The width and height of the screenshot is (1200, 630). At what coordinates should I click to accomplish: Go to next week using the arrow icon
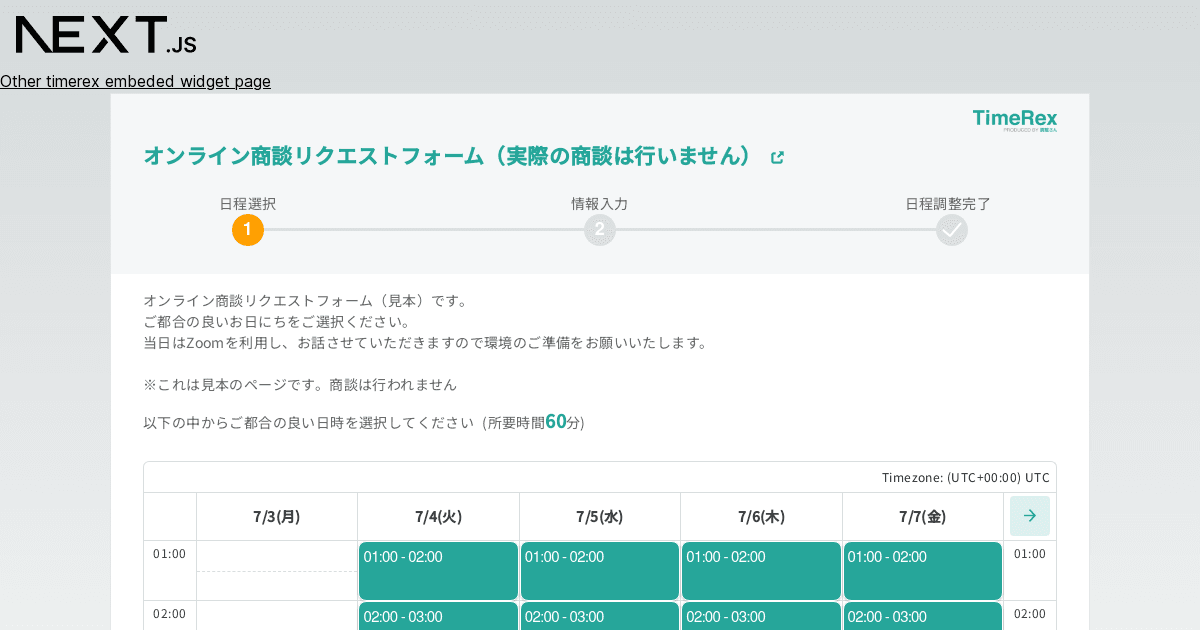(1029, 515)
